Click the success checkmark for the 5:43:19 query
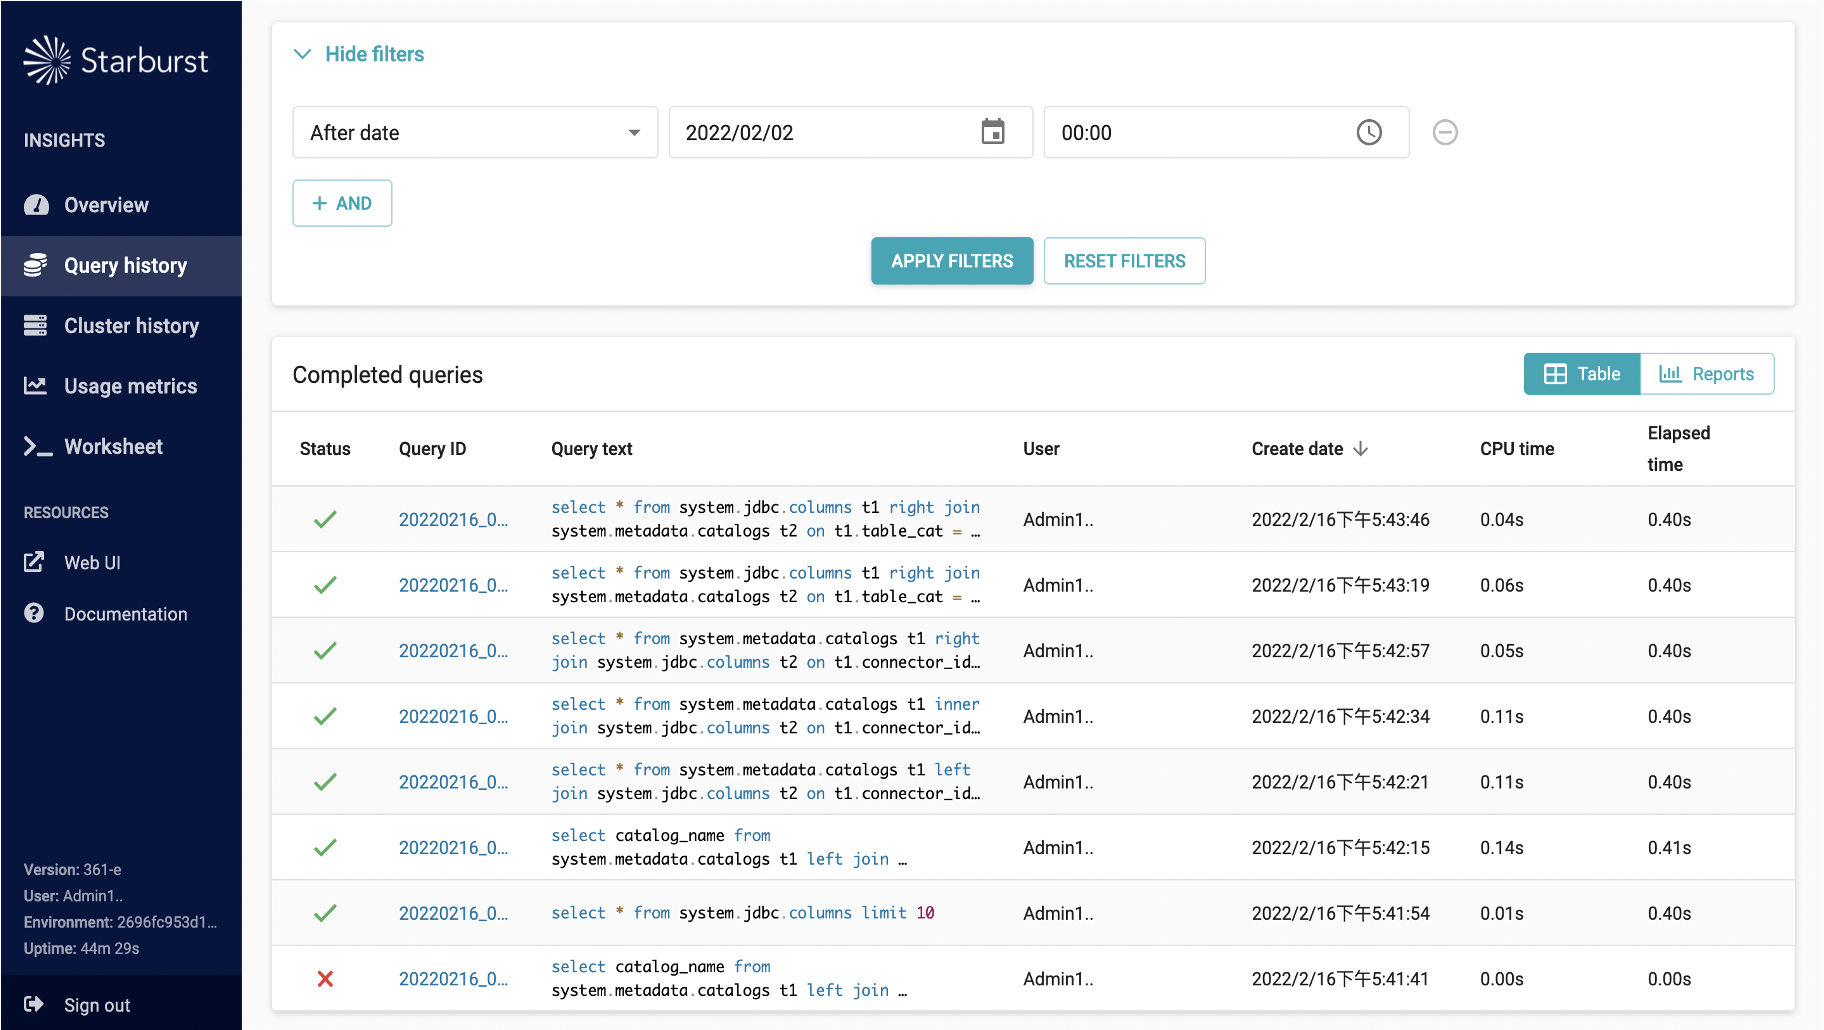Image resolution: width=1824 pixels, height=1030 pixels. point(325,585)
